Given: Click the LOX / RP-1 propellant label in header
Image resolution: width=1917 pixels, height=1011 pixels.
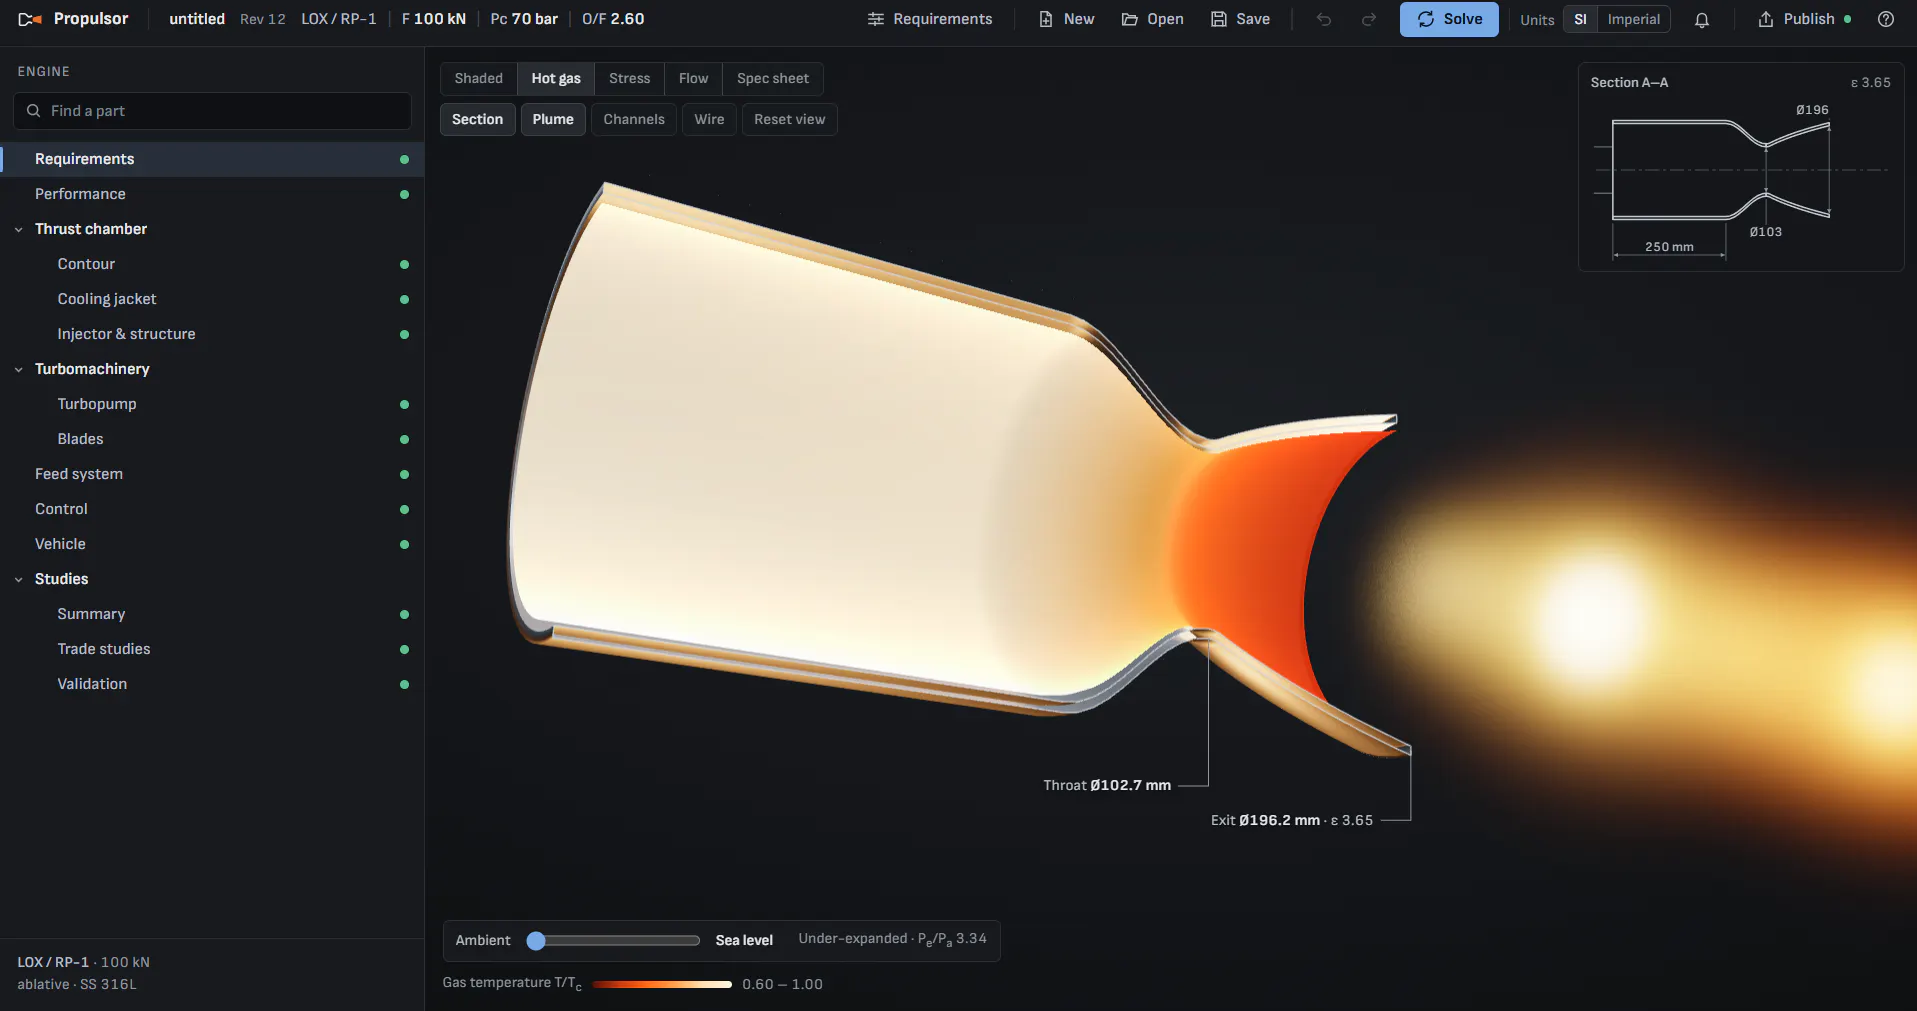Looking at the screenshot, I should 339,19.
